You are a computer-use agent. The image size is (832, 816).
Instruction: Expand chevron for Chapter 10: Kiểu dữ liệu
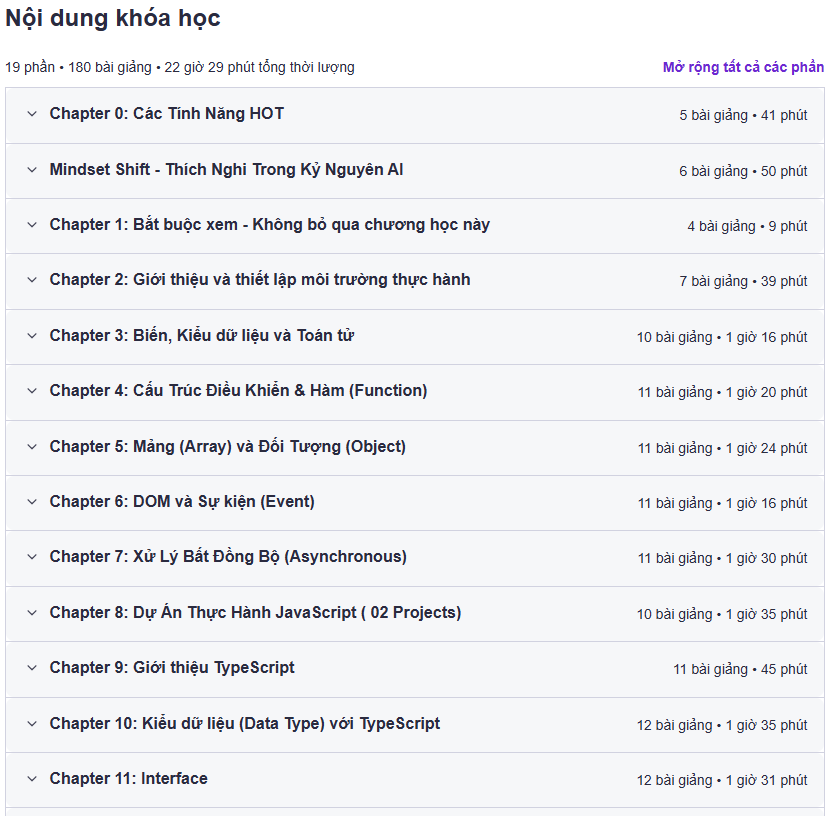[32, 724]
